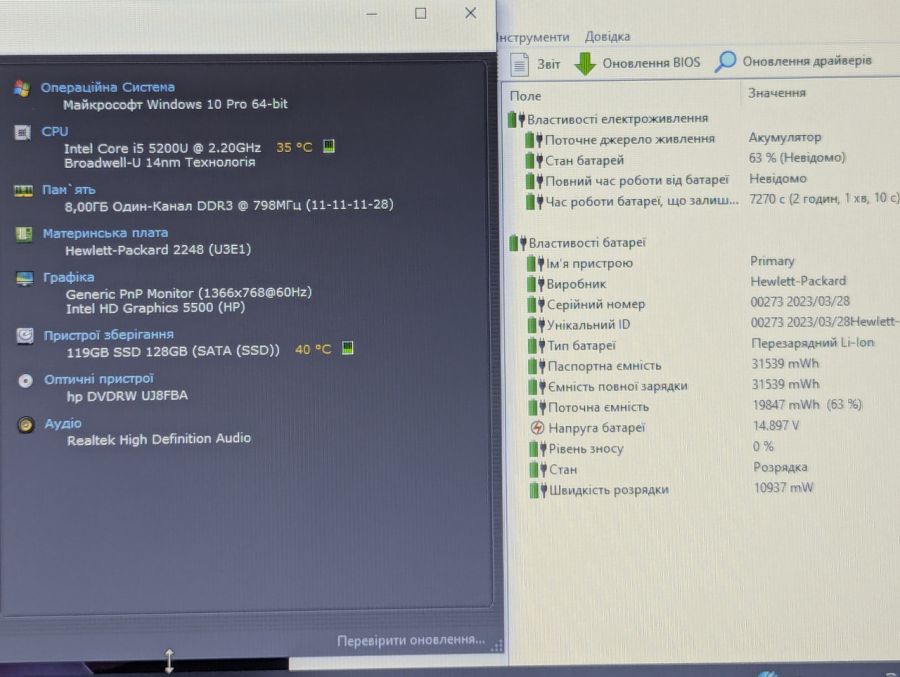This screenshot has height=677, width=900.
Task: Maximize the Speccy window
Action: coord(421,13)
